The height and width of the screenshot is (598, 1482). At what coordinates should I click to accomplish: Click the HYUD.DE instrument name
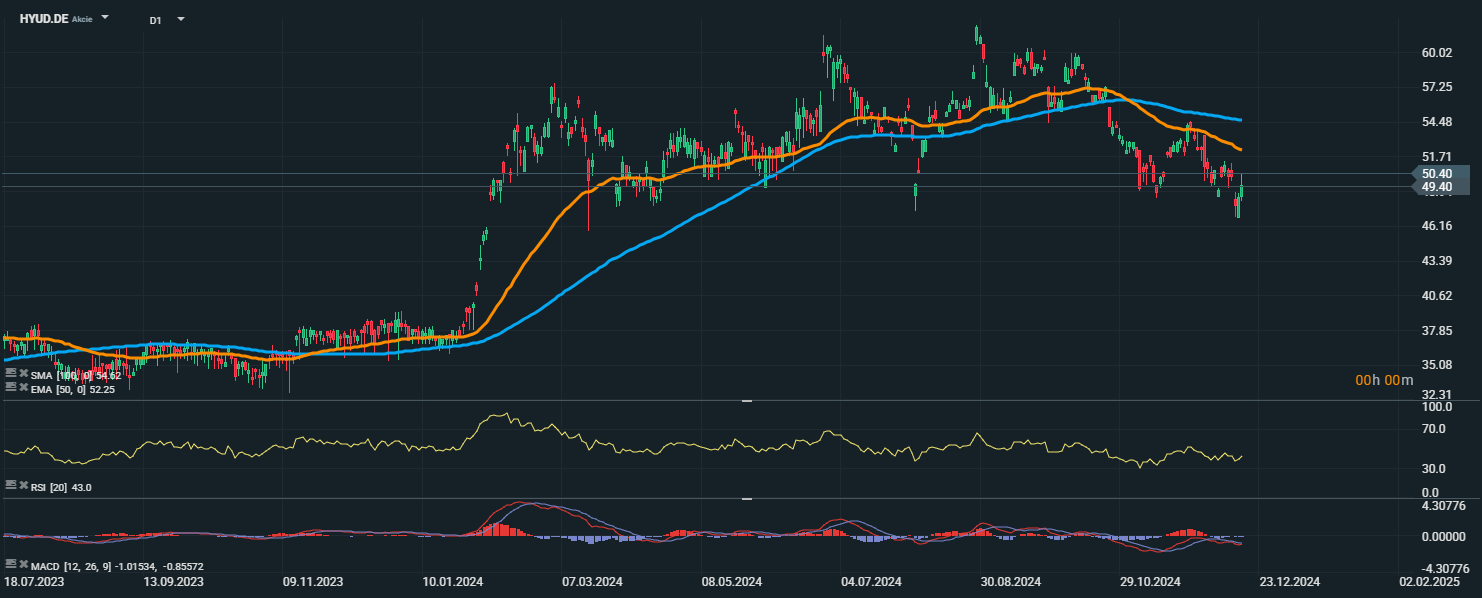point(44,18)
